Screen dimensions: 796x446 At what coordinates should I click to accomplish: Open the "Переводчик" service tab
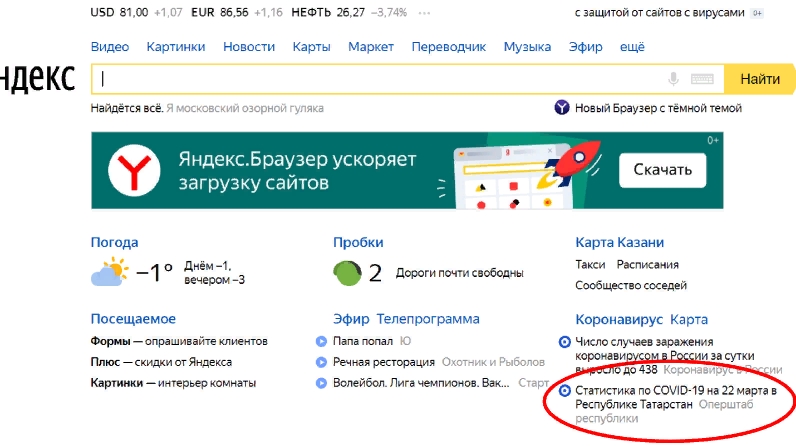pyautogui.click(x=448, y=47)
